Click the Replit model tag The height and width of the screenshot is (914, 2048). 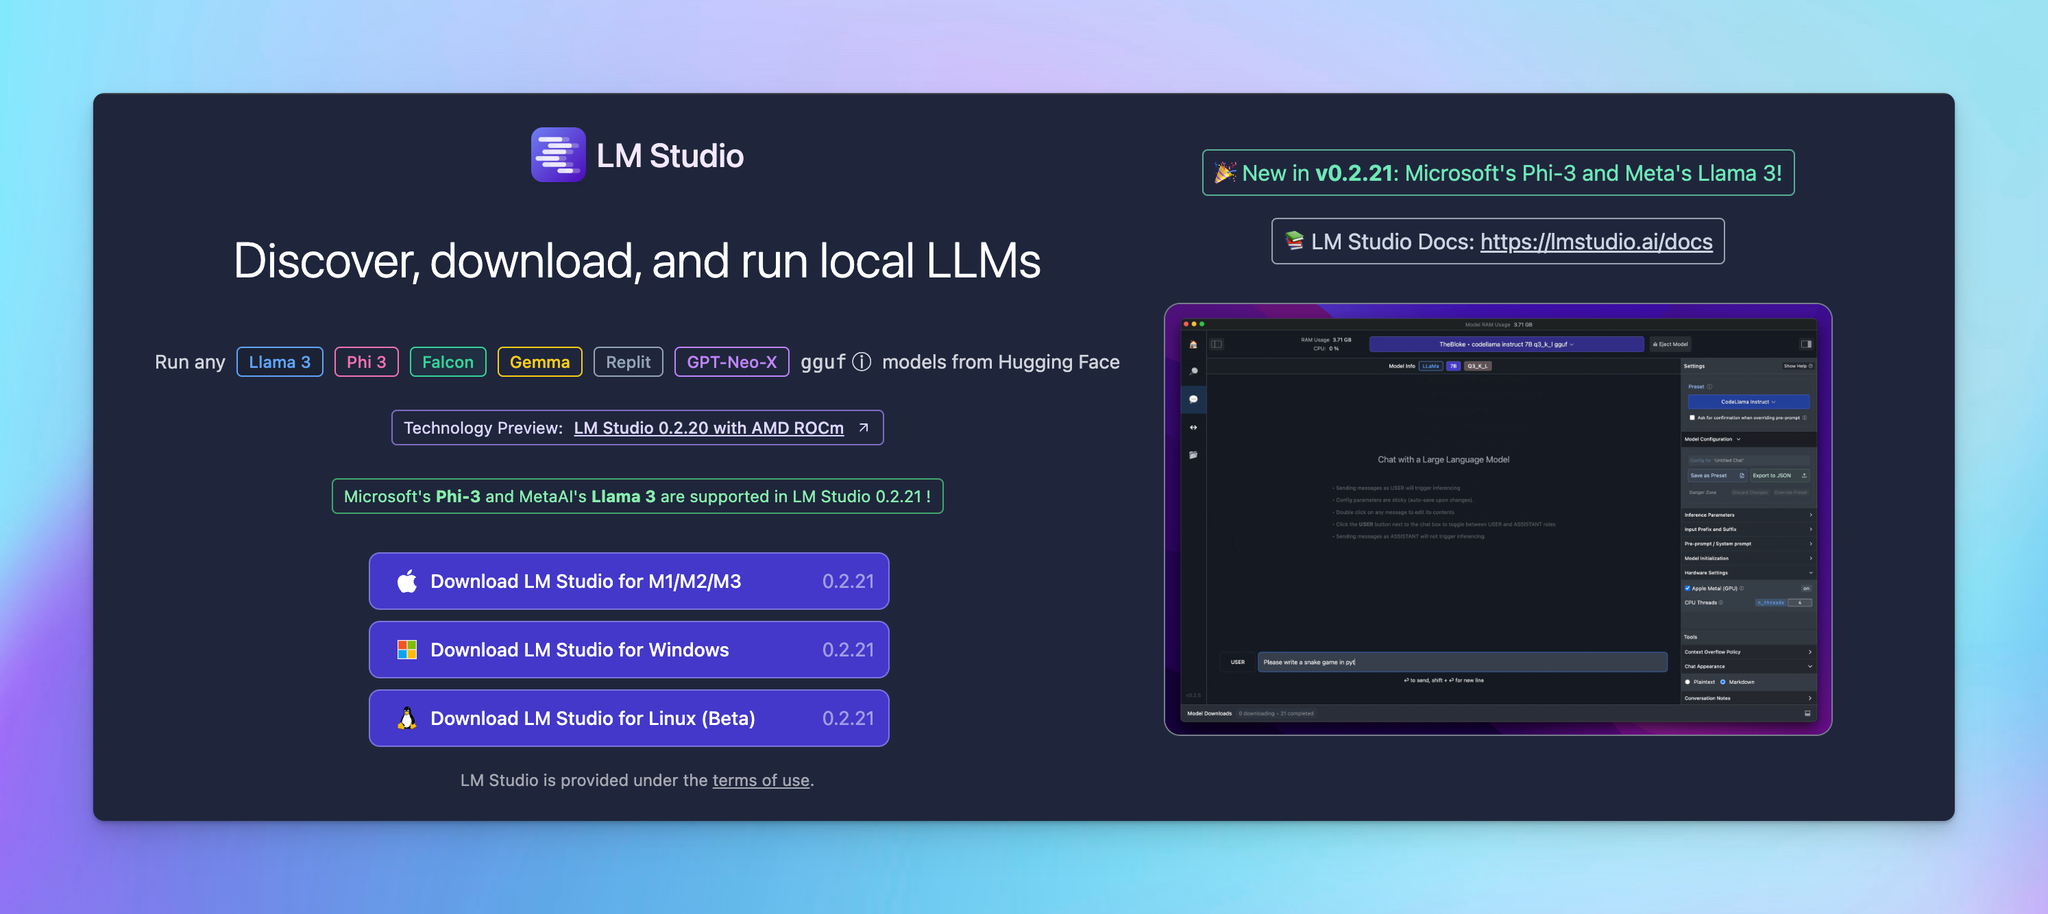pyautogui.click(x=628, y=362)
